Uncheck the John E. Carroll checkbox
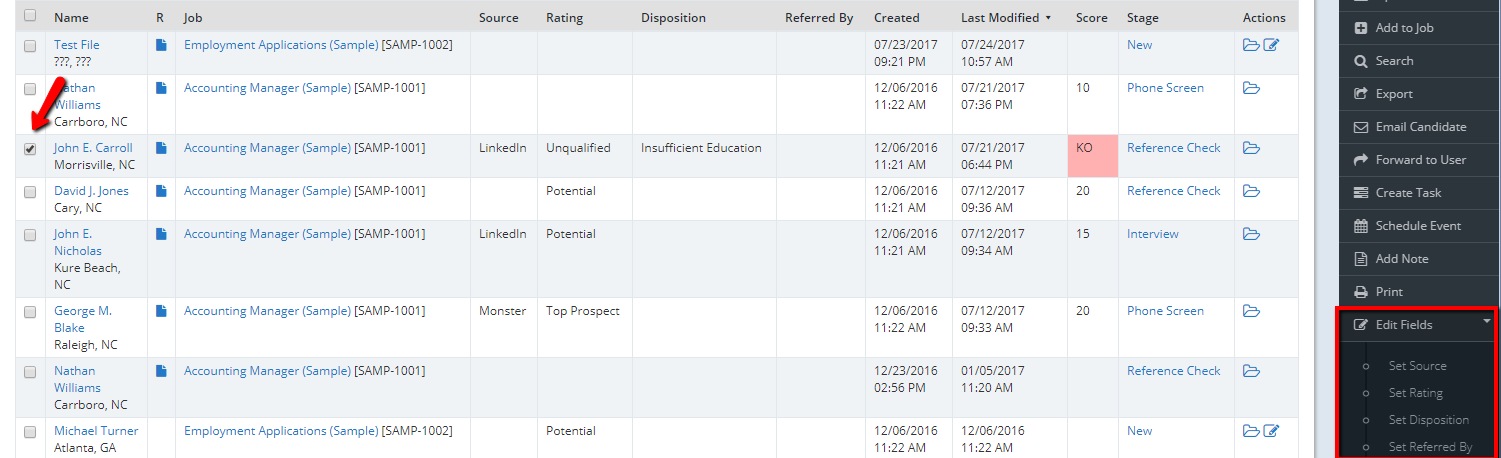This screenshot has width=1501, height=458. [x=30, y=149]
